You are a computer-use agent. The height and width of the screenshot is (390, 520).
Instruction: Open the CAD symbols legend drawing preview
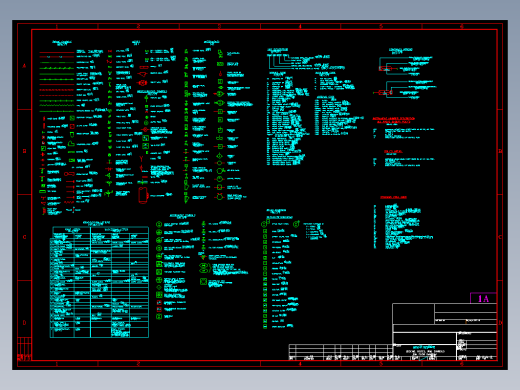pos(260,195)
